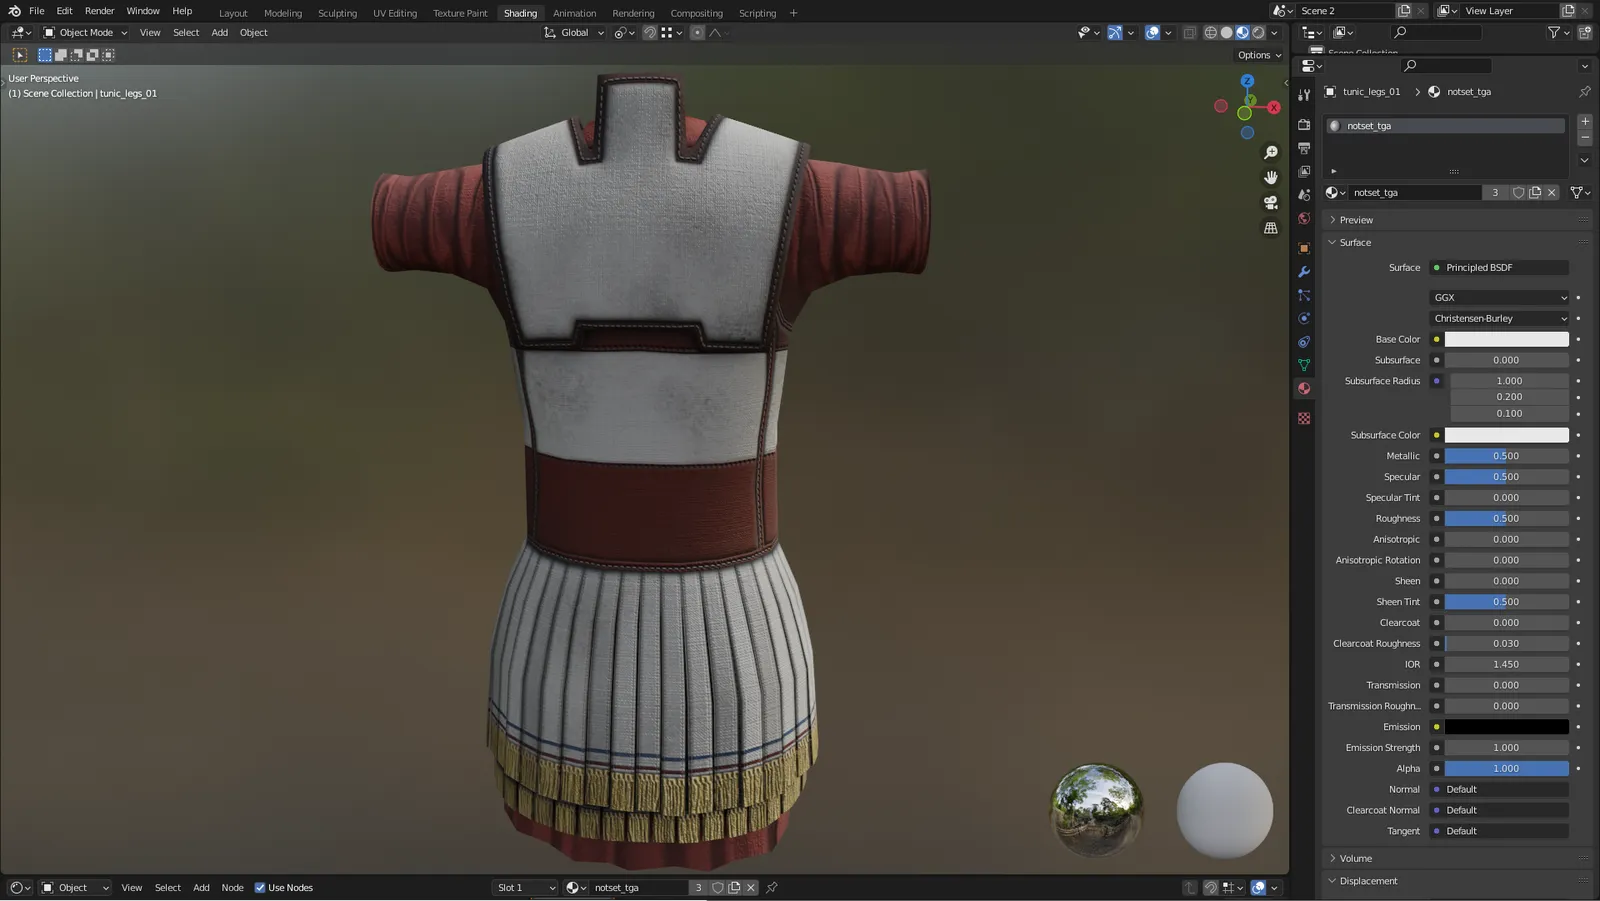1600x901 pixels.
Task: Toggle the camera view gizmo
Action: pos(1271,203)
